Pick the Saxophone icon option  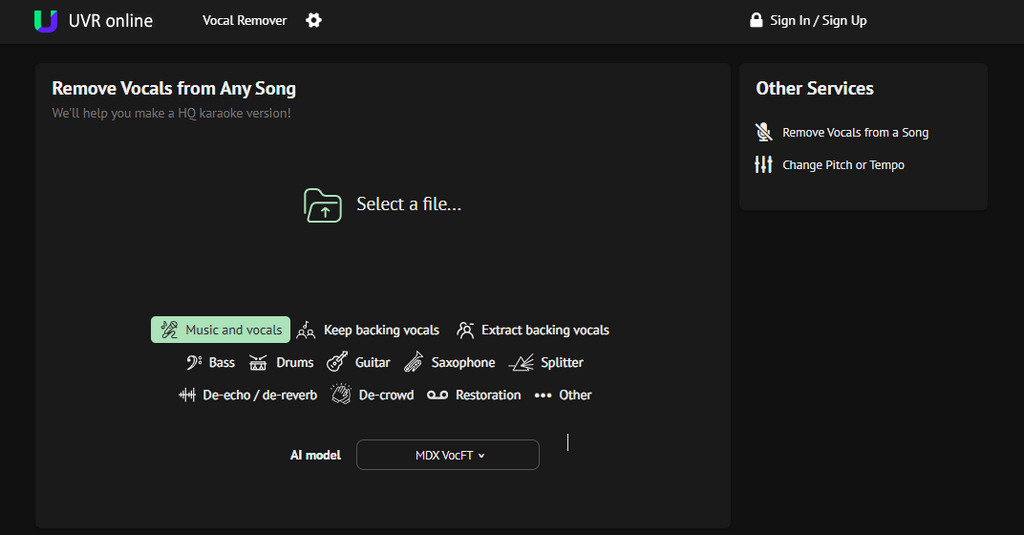click(x=413, y=362)
